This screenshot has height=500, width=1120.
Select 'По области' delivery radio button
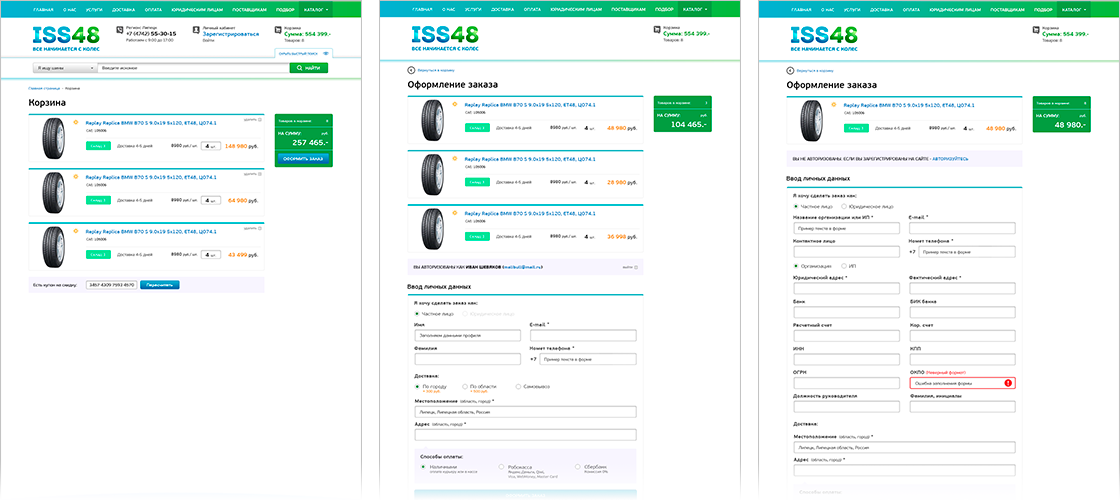pos(465,386)
